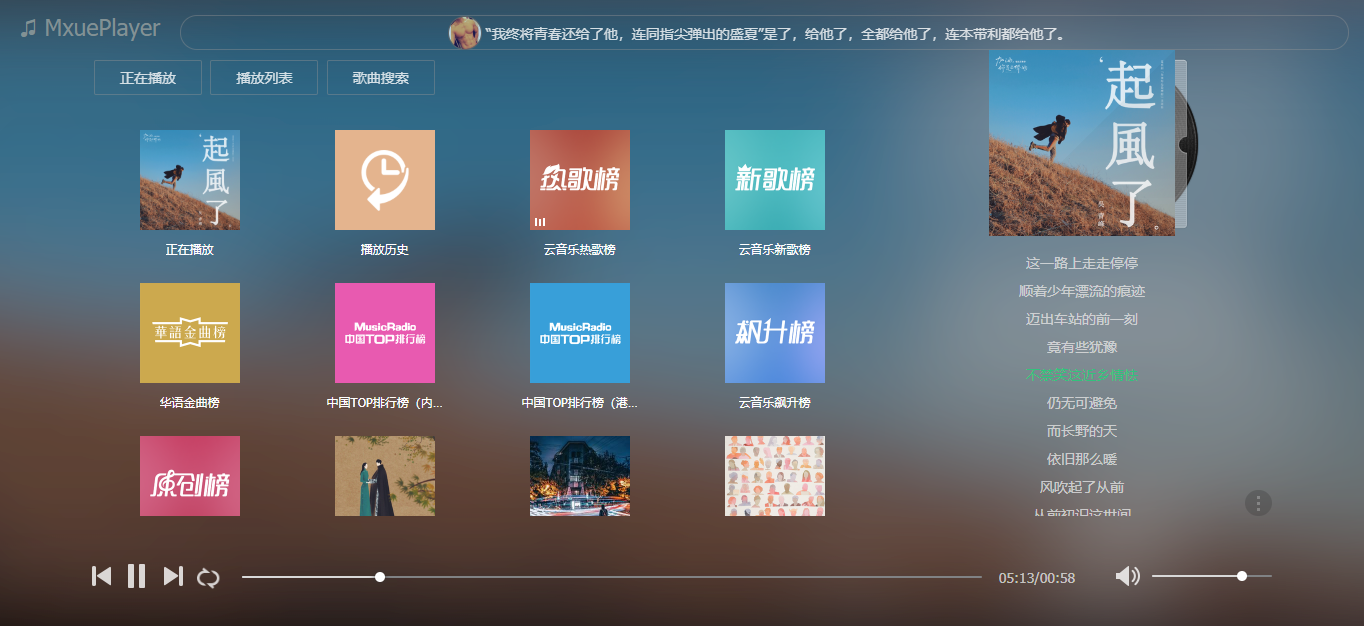Image resolution: width=1364 pixels, height=626 pixels.
Task: Click the 云音乐热歌榜 label text
Action: 580,250
